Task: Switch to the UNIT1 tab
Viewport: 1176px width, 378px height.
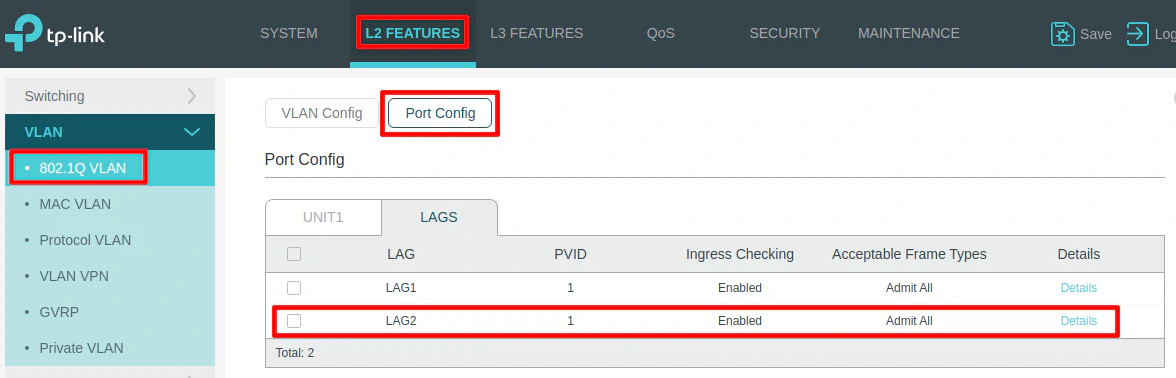Action: click(323, 218)
